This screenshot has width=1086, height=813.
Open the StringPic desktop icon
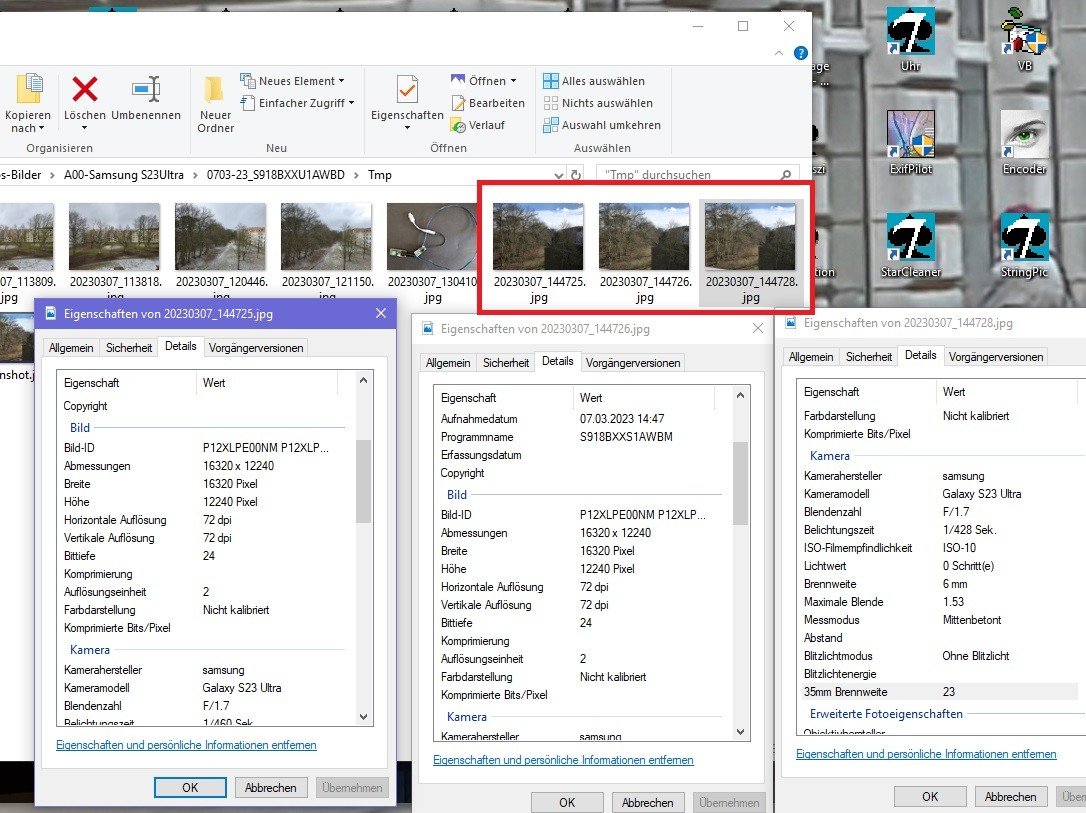[x=1025, y=237]
